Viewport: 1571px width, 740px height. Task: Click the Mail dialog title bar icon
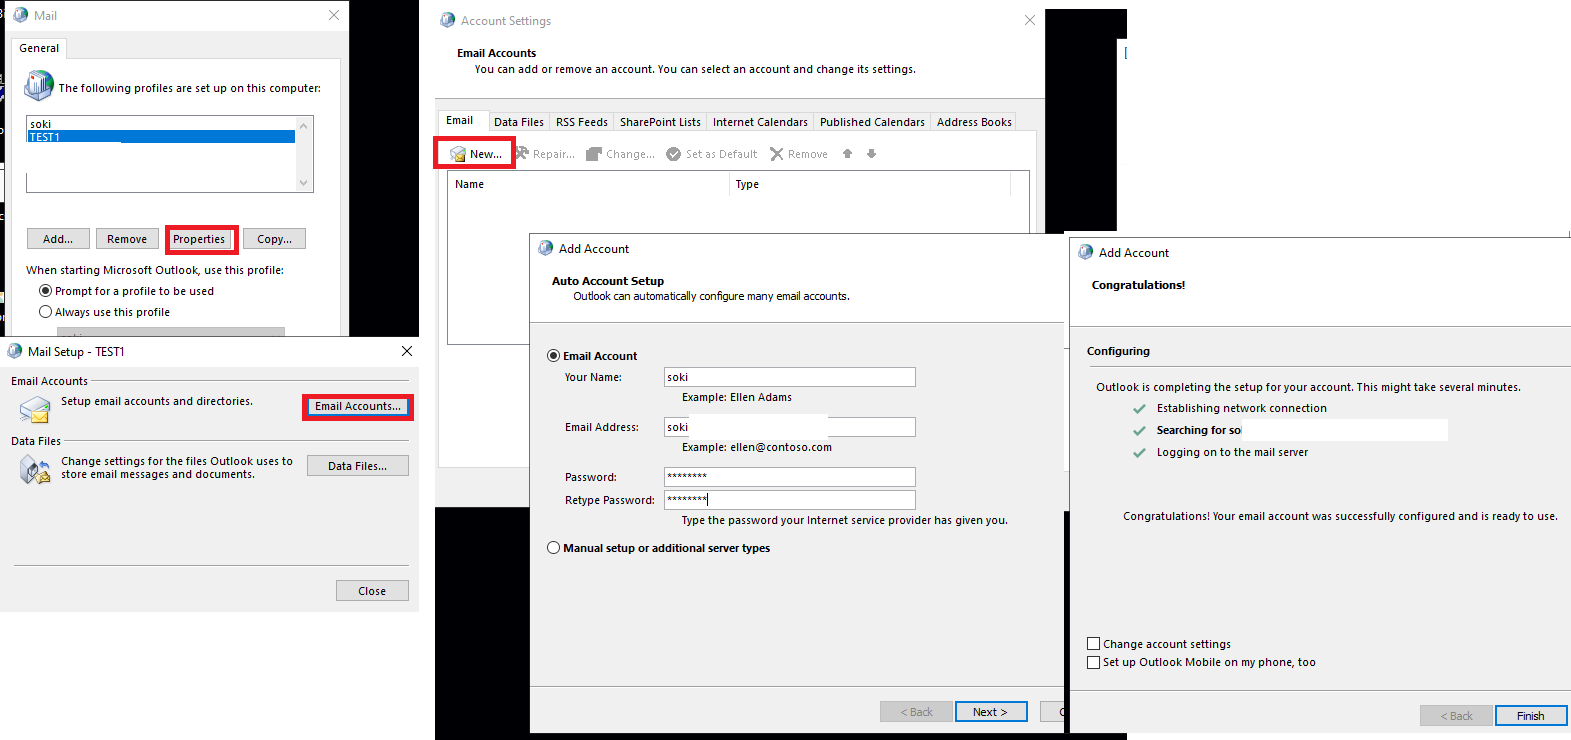click(21, 15)
